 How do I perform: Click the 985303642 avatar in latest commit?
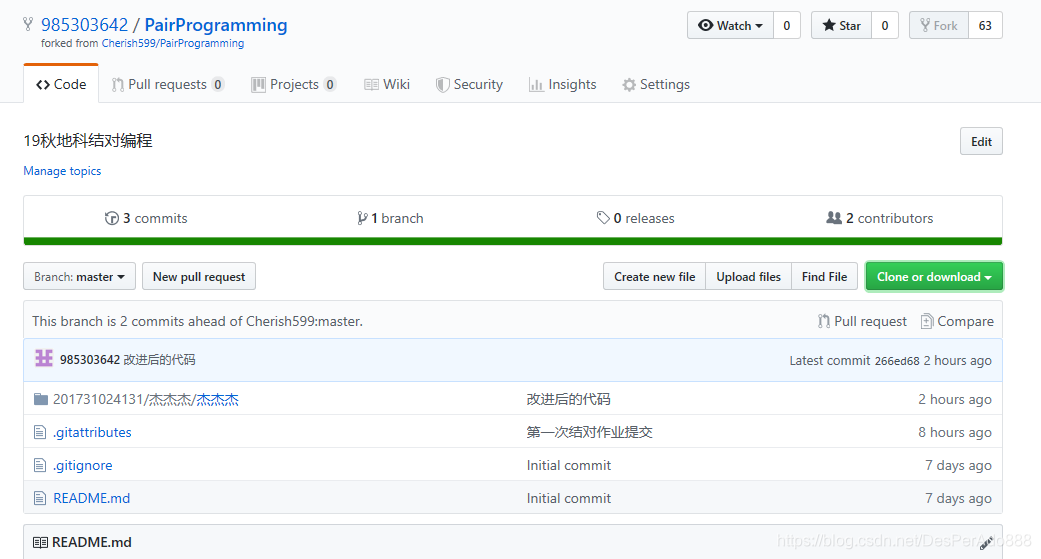(44, 359)
